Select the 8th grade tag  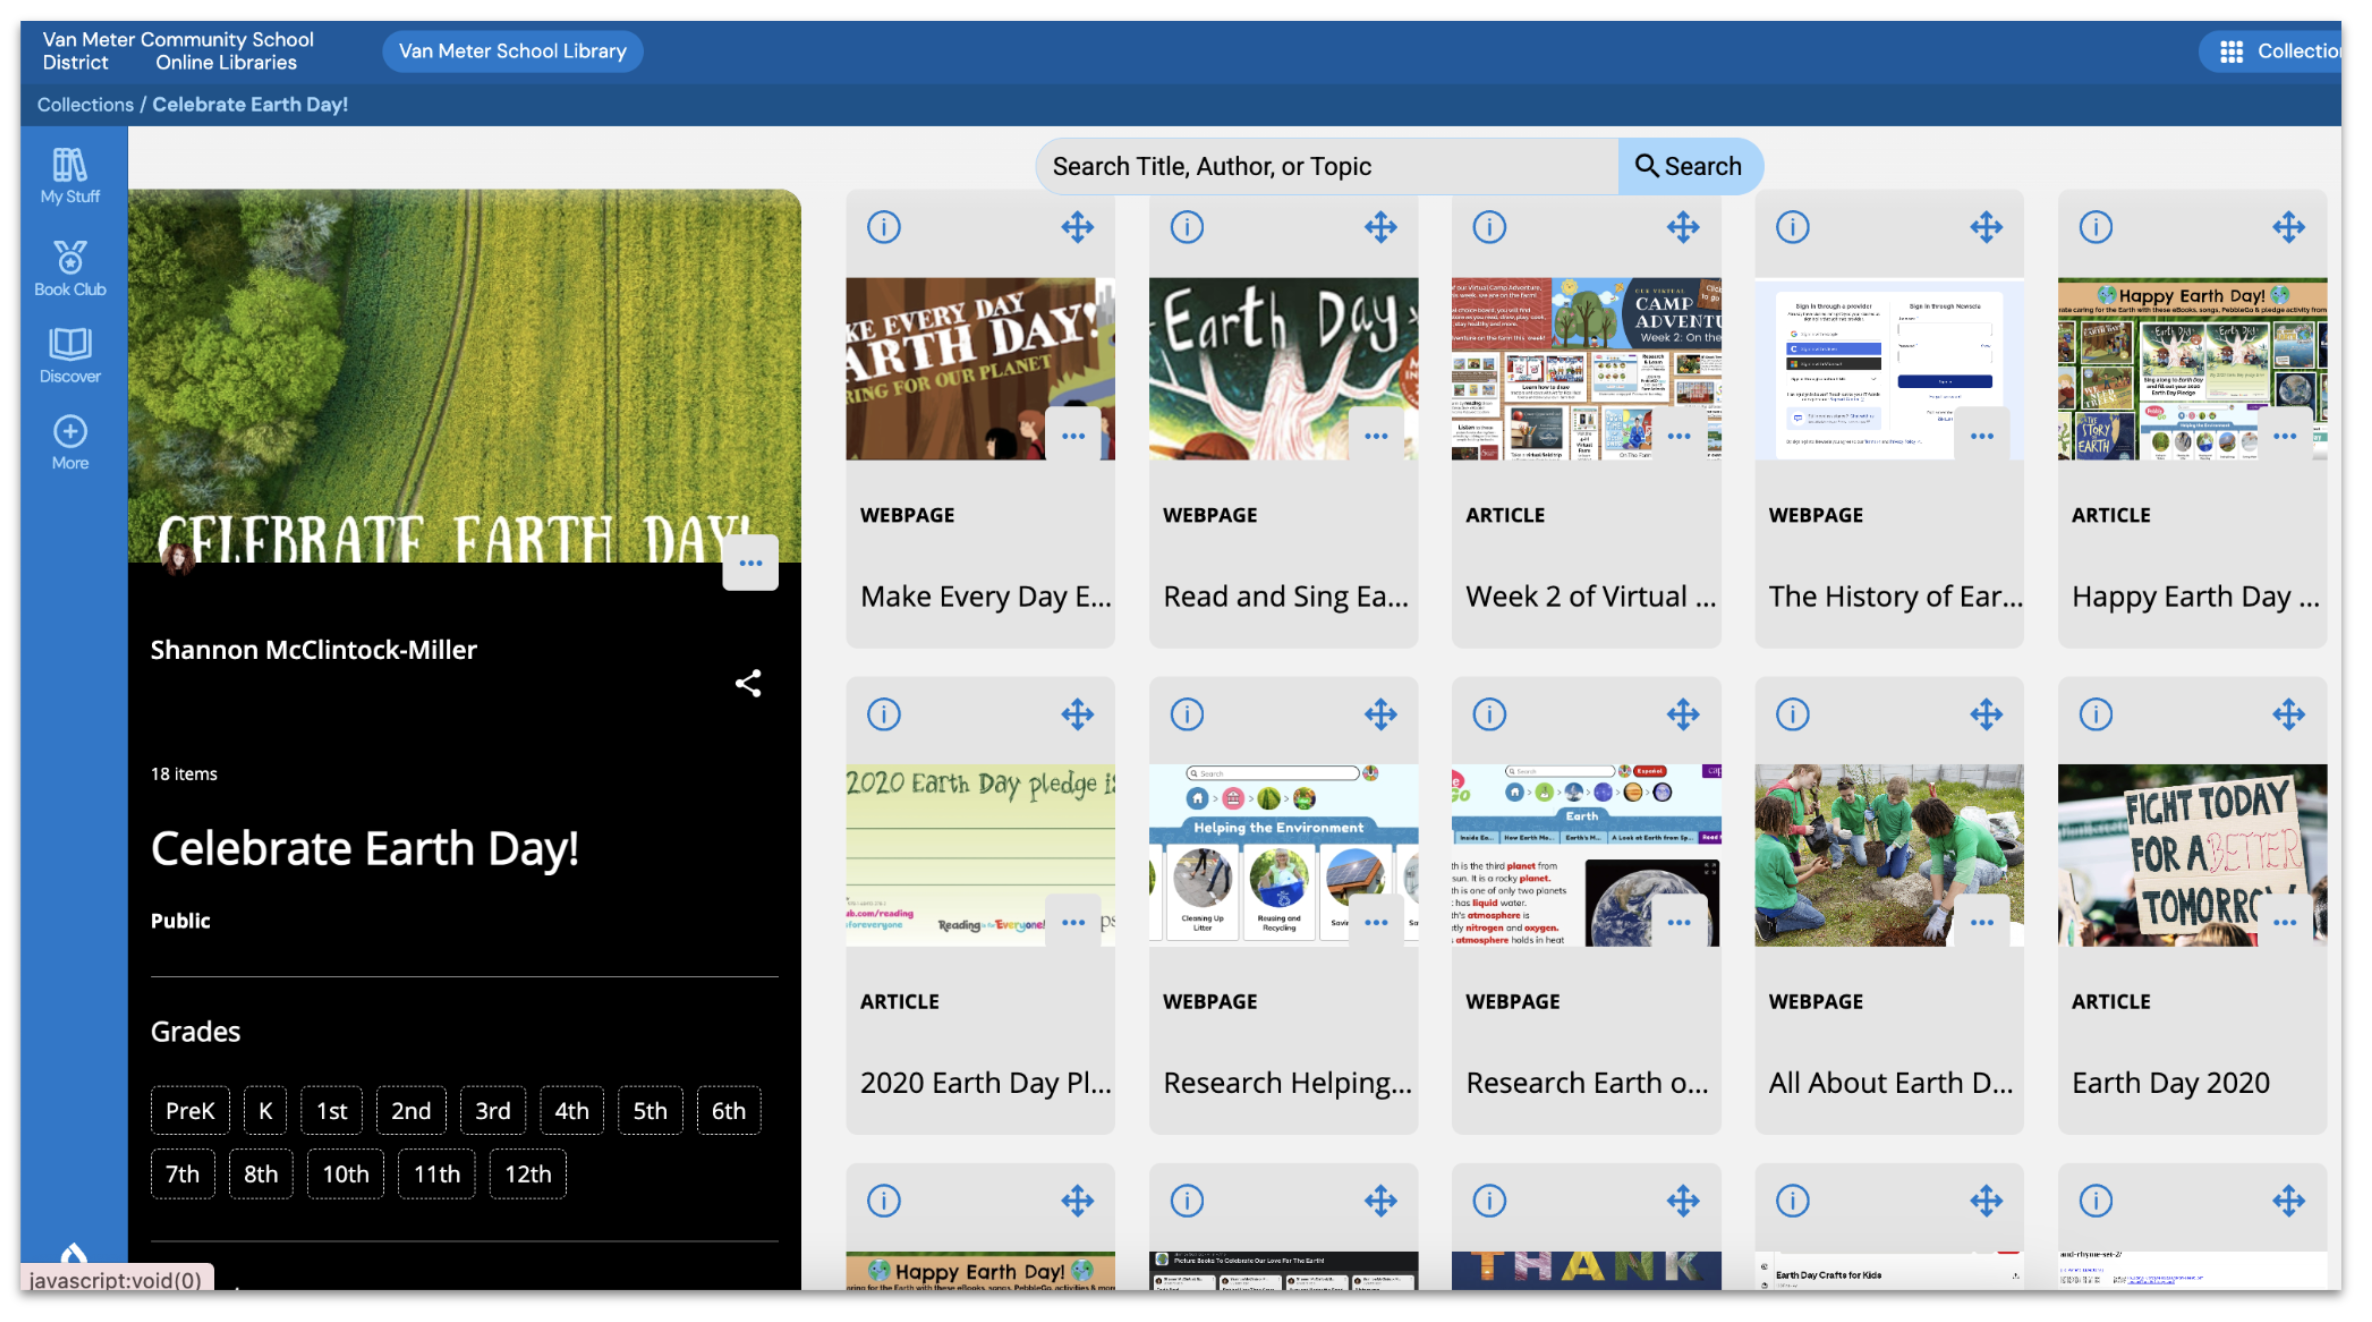point(261,1174)
